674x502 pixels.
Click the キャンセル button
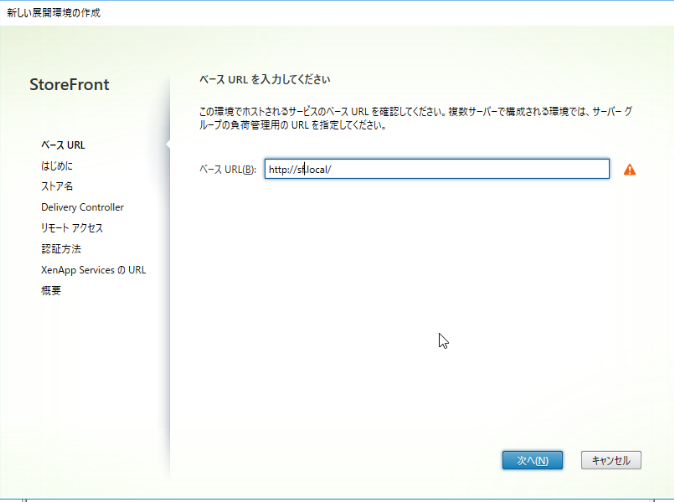(611, 460)
